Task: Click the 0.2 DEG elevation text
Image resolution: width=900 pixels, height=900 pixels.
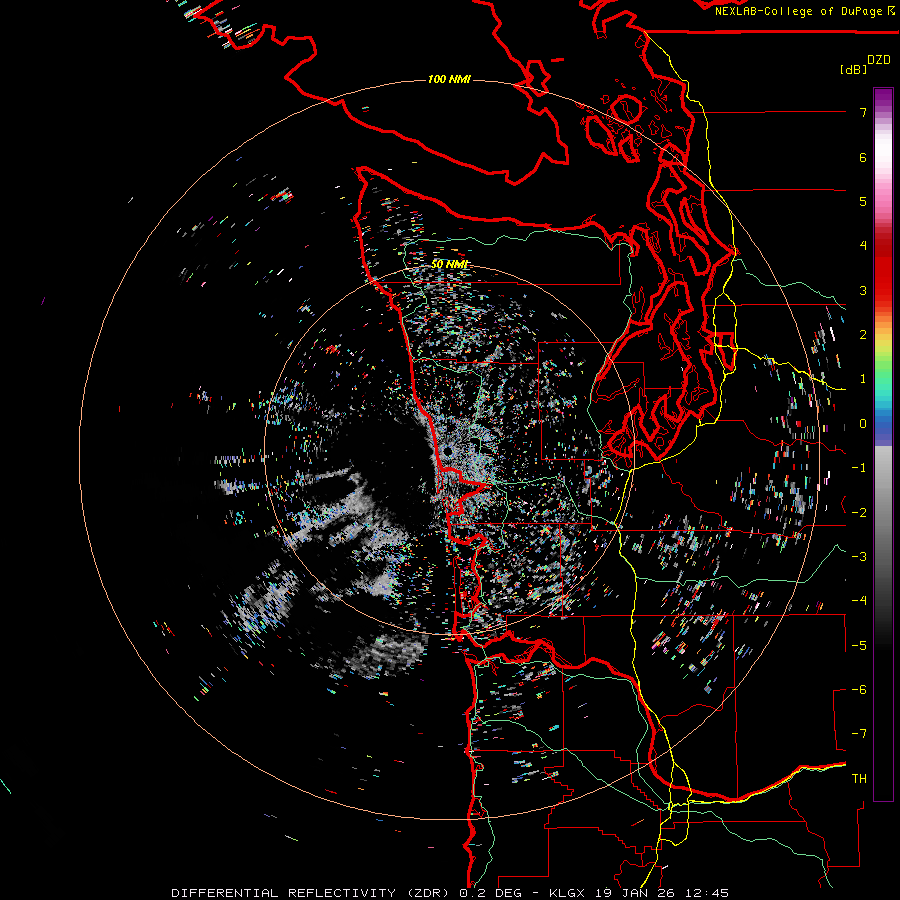Action: 491,893
